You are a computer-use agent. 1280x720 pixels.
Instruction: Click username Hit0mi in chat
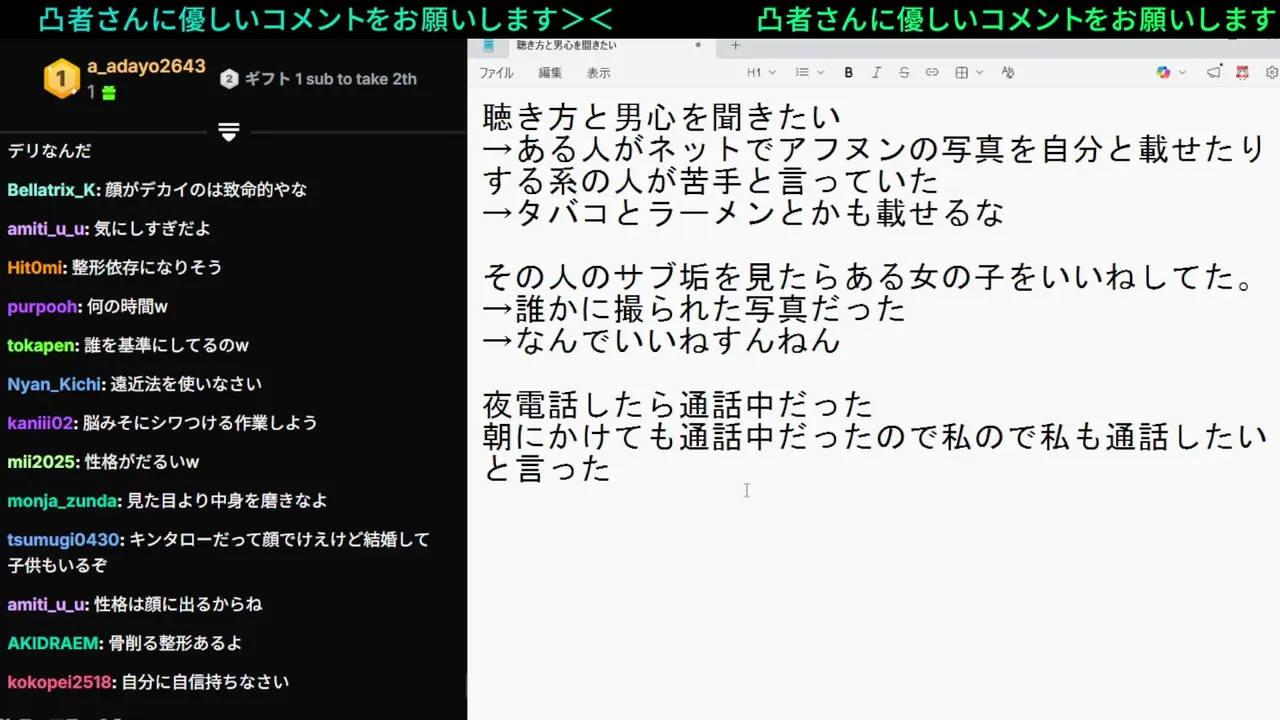35,268
